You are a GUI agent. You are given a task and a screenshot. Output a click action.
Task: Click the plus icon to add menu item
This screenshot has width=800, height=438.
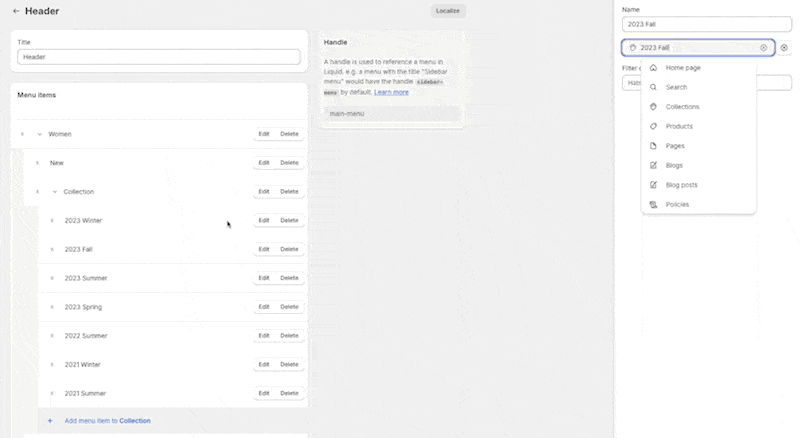[50, 421]
